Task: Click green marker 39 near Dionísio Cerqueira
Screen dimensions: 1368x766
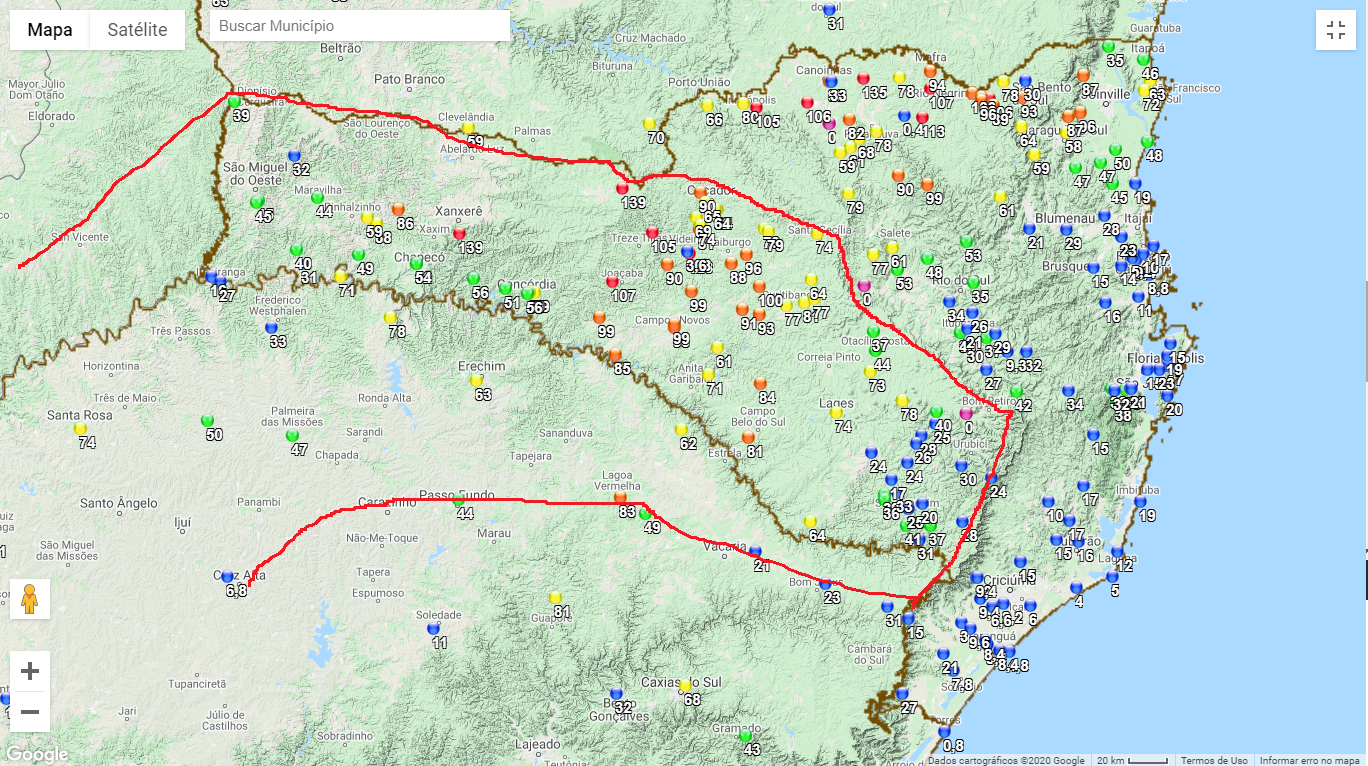Action: tap(234, 101)
